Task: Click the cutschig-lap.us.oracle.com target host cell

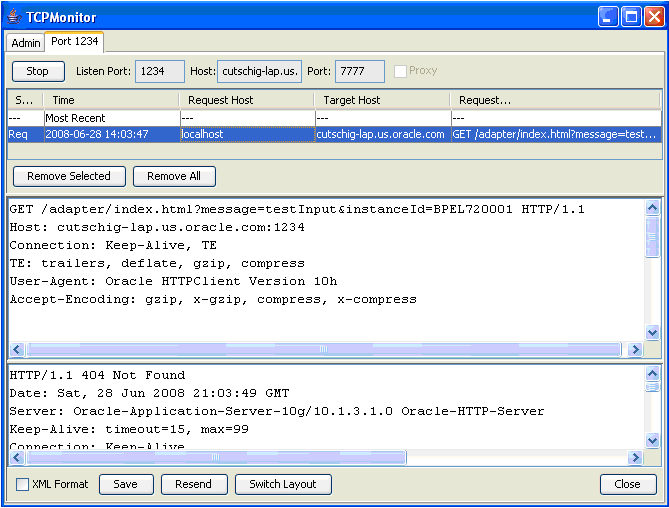Action: click(x=383, y=134)
